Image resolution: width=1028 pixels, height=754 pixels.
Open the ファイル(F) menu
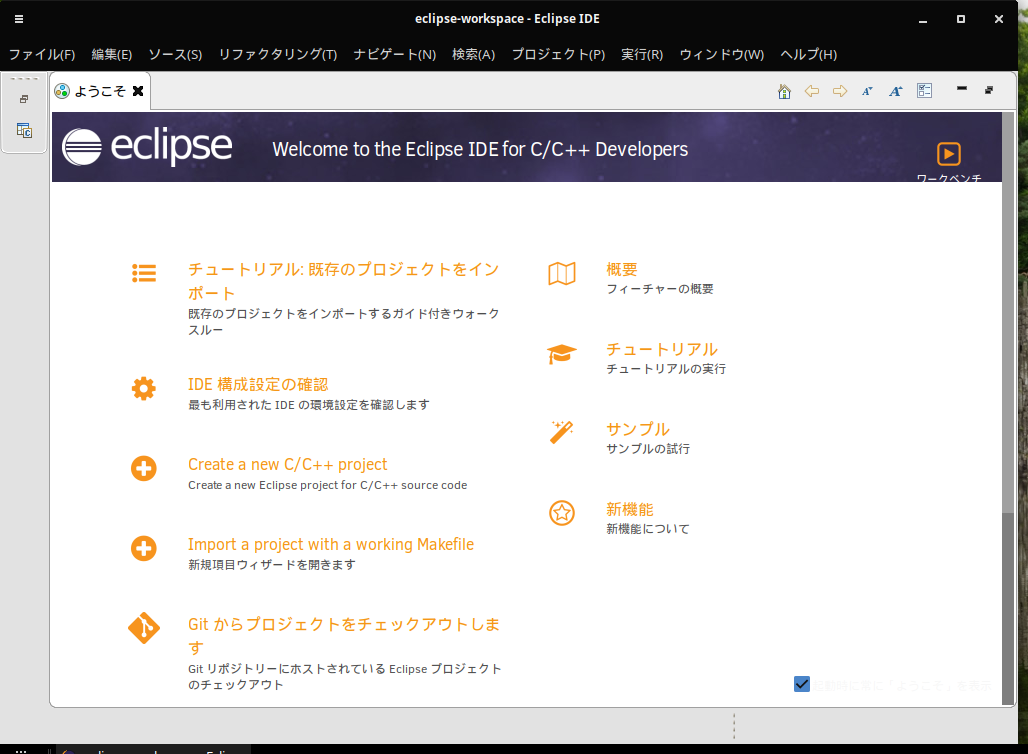click(42, 54)
